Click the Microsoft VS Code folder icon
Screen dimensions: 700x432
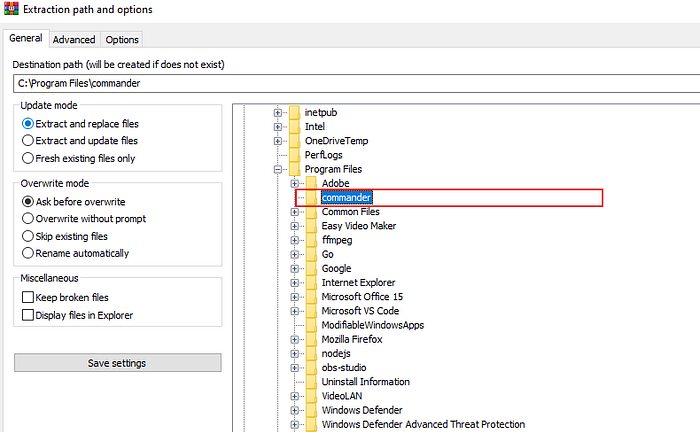click(312, 311)
